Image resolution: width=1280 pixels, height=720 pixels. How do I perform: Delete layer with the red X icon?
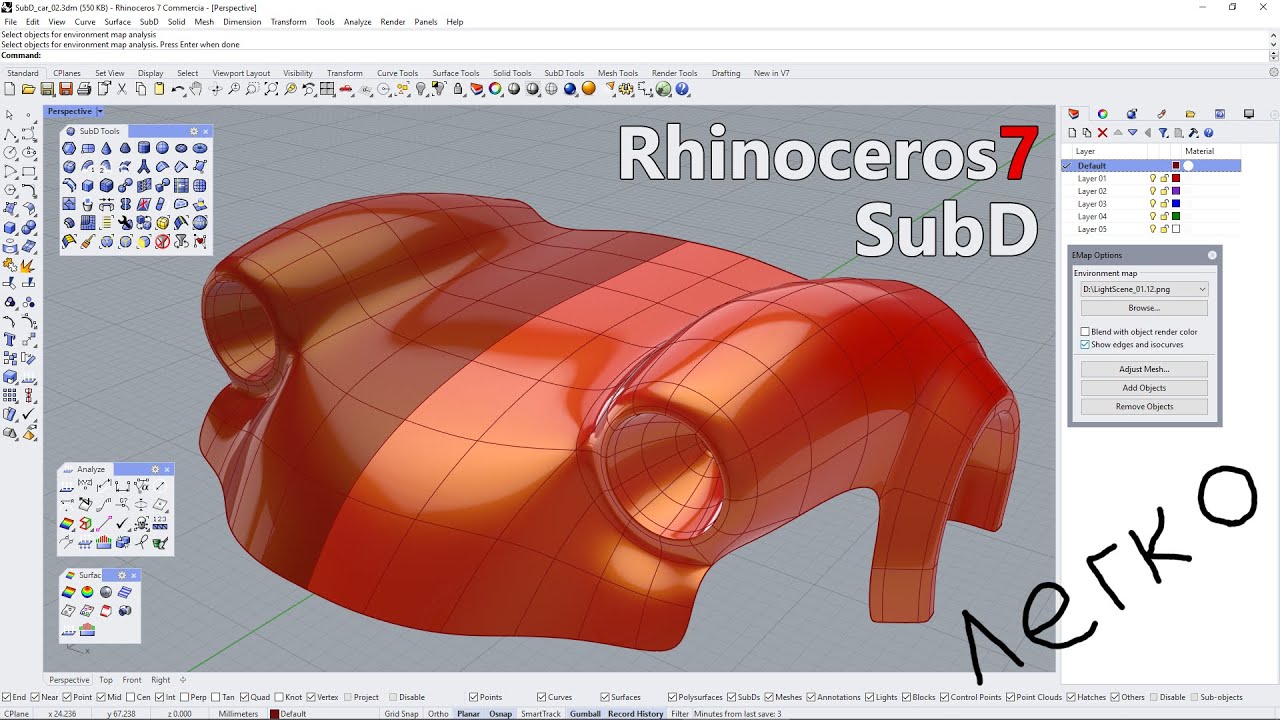pos(1102,132)
